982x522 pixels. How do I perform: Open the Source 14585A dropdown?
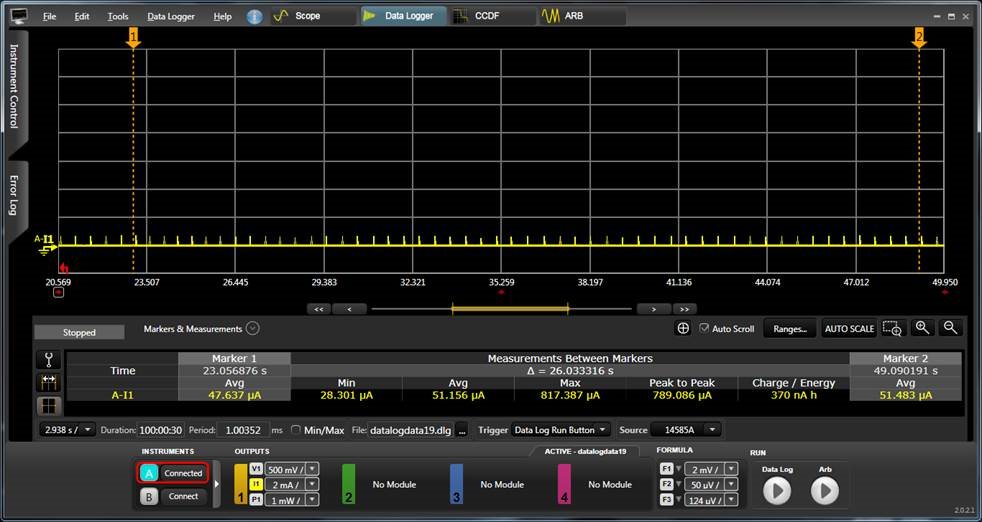pyautogui.click(x=685, y=430)
